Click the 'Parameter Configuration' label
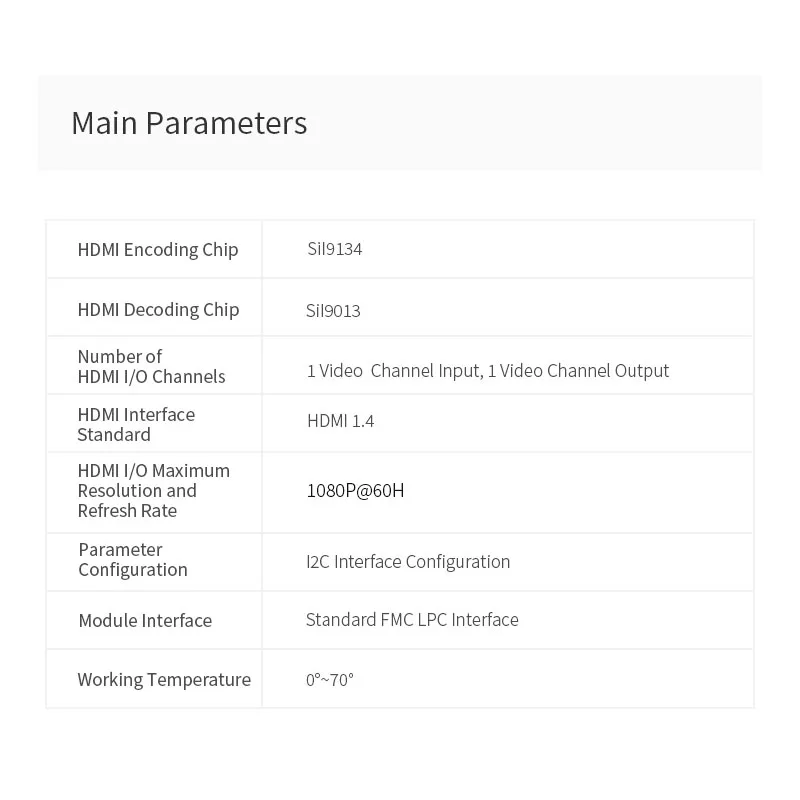800x800 pixels. coord(133,560)
